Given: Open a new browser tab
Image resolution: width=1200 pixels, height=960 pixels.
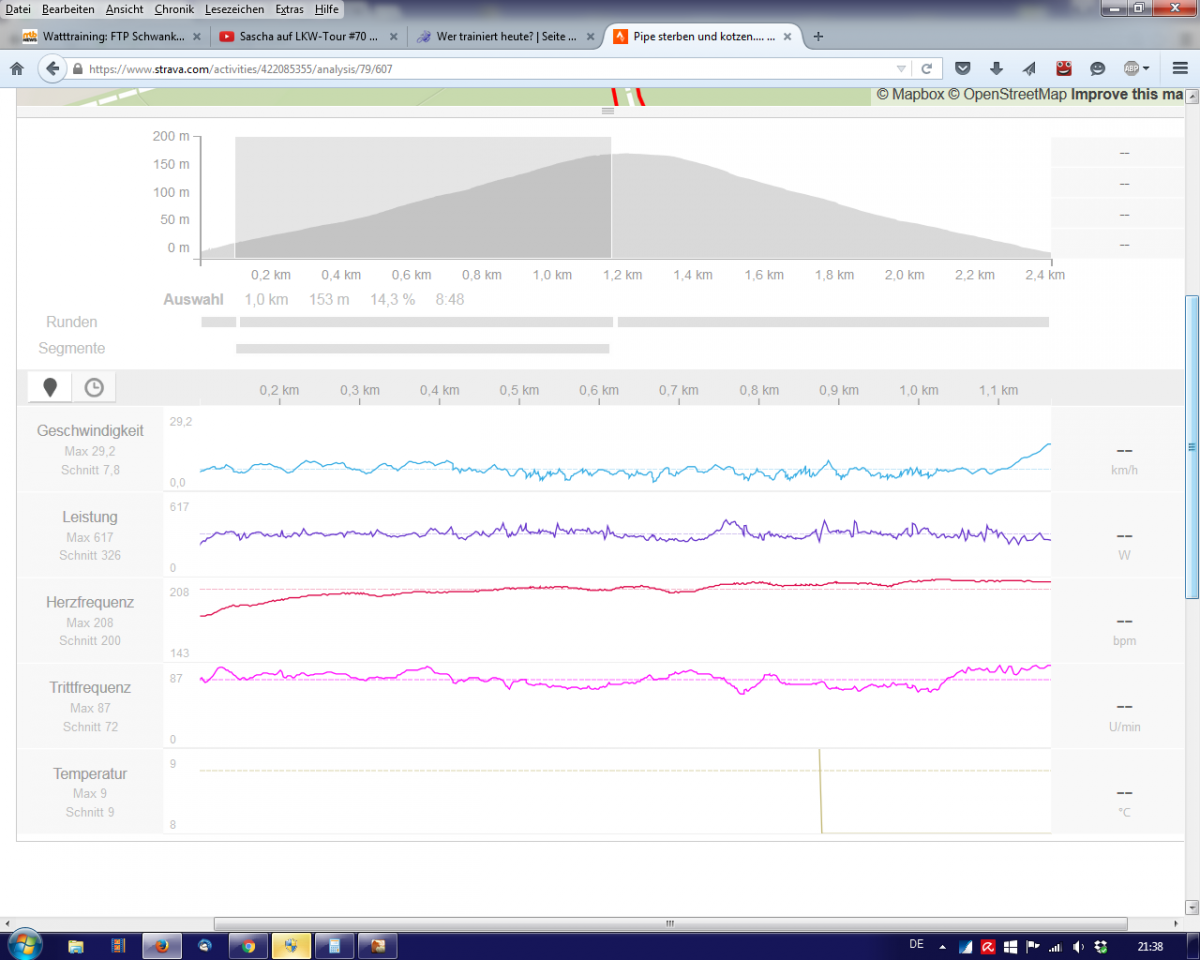Looking at the screenshot, I should pyautogui.click(x=818, y=37).
